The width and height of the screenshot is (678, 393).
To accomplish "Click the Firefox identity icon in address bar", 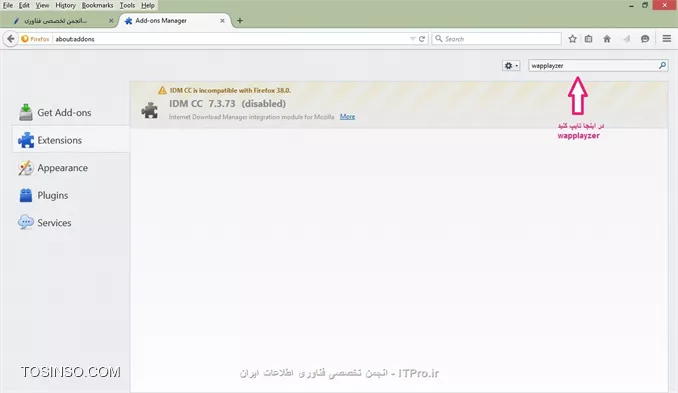I will point(25,39).
